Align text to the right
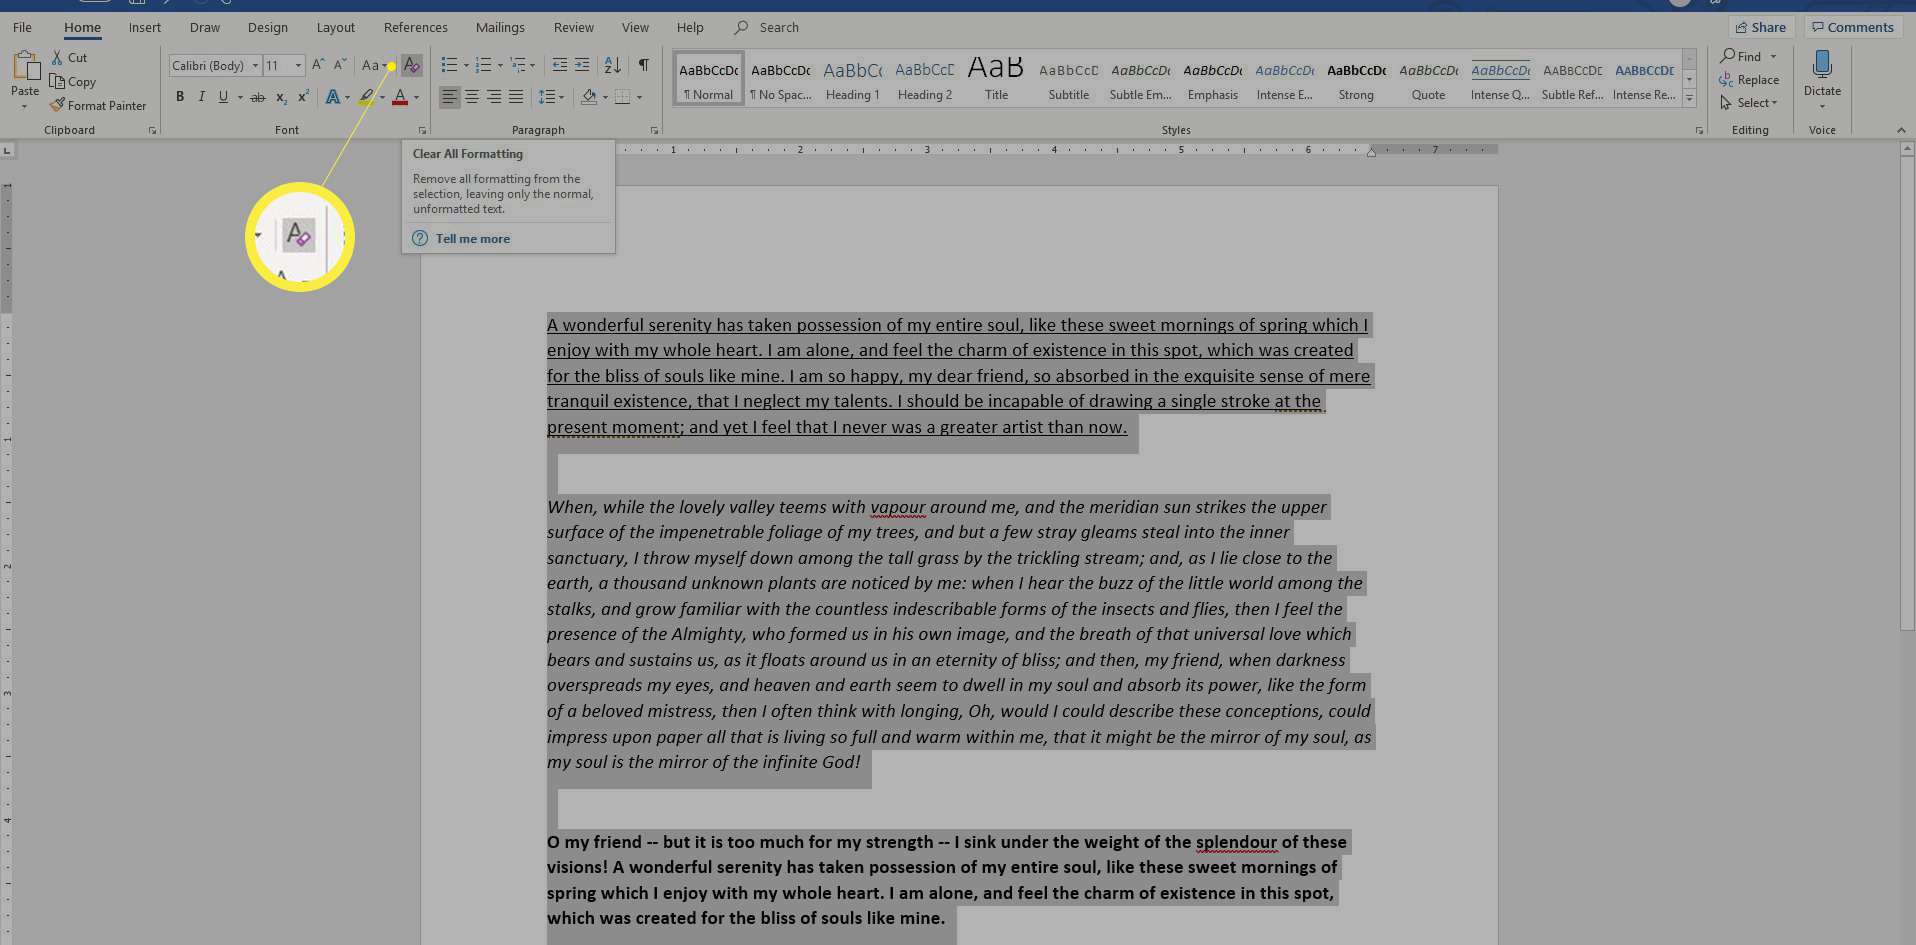The height and width of the screenshot is (945, 1916). click(x=494, y=97)
